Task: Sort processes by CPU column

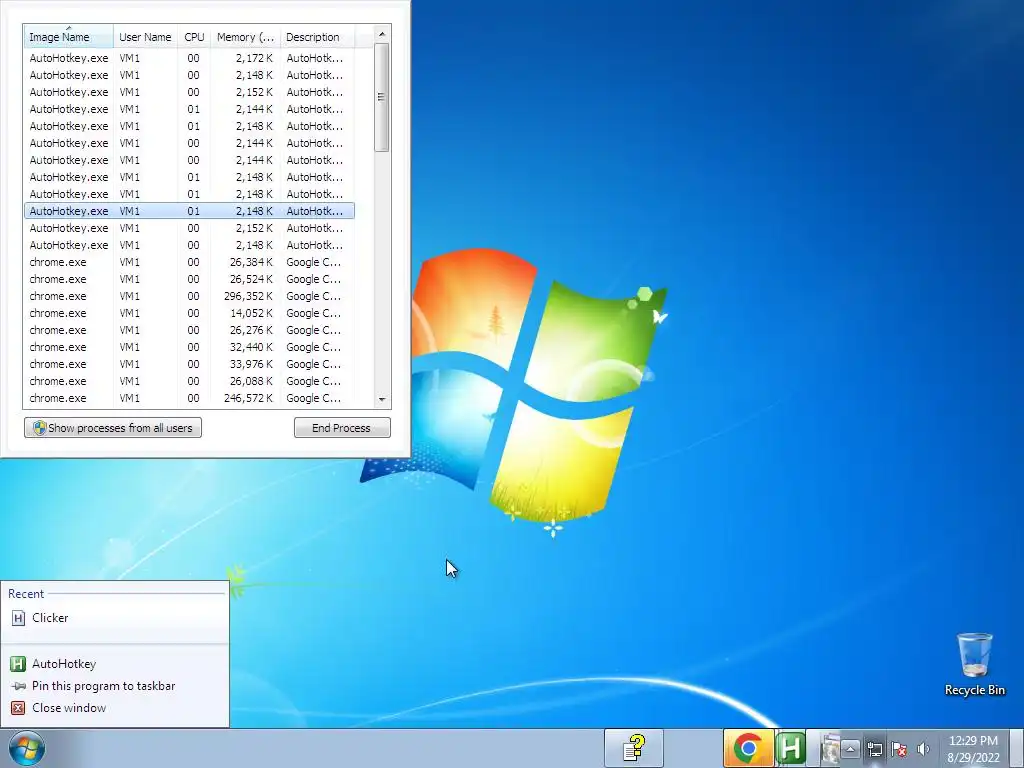Action: (x=194, y=37)
